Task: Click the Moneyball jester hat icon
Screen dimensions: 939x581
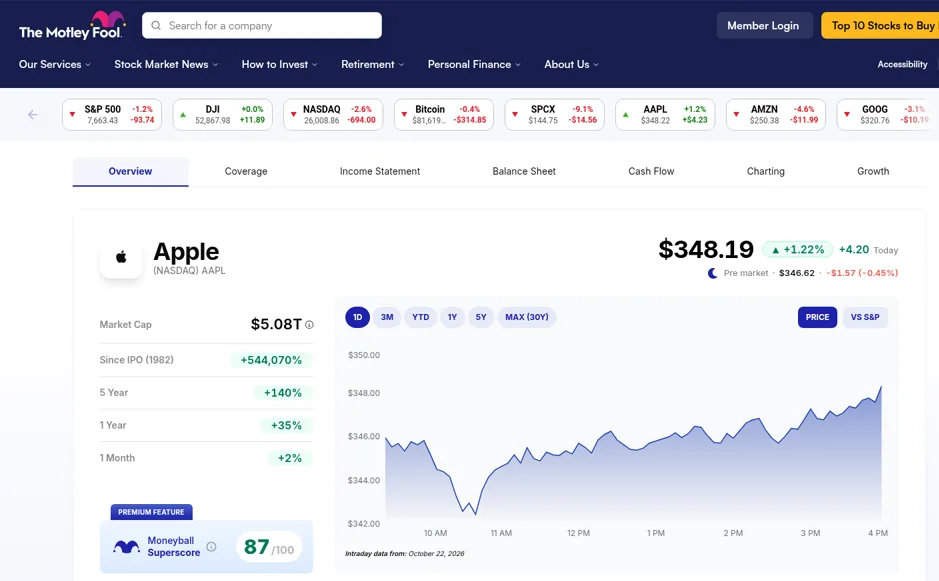Action: 126,546
